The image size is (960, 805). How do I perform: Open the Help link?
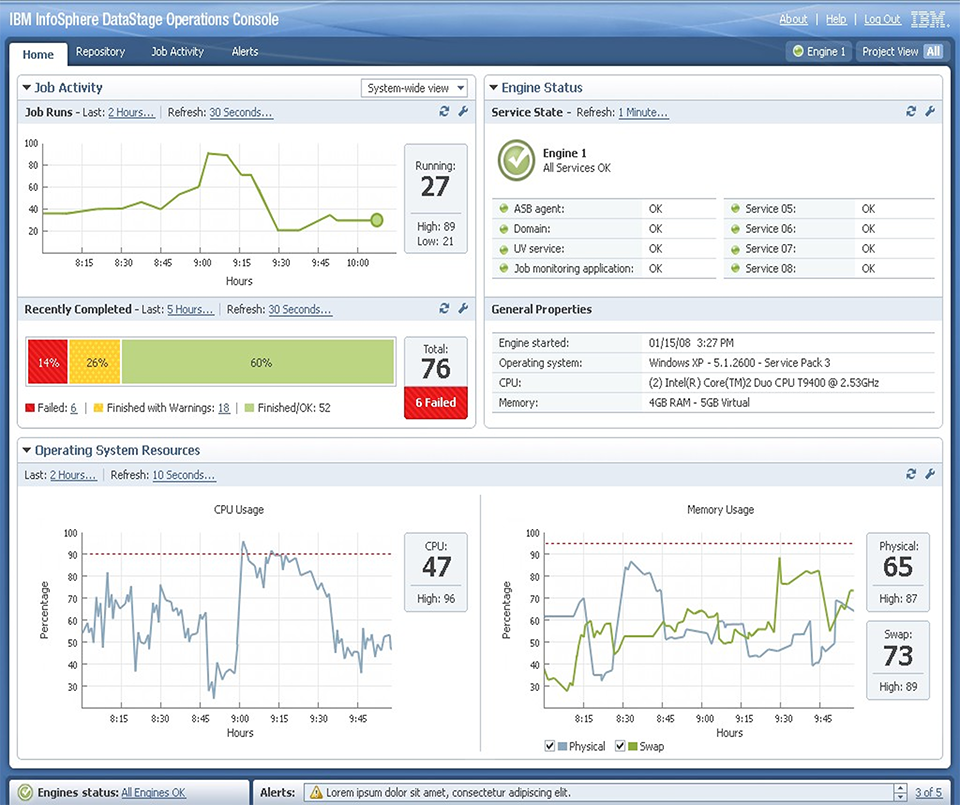(x=836, y=20)
